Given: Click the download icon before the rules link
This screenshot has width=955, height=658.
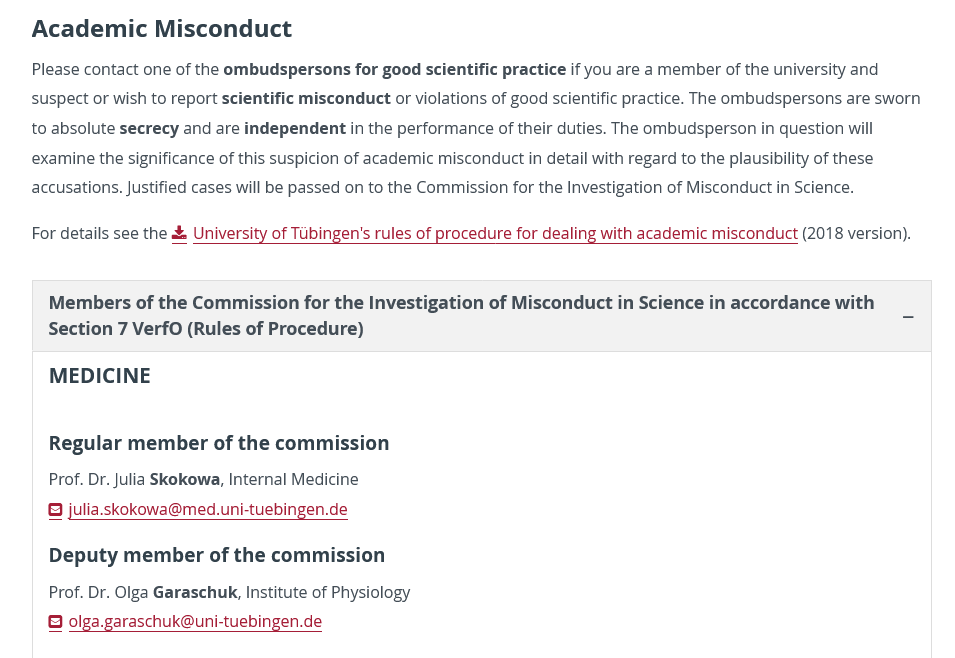Looking at the screenshot, I should pos(179,233).
